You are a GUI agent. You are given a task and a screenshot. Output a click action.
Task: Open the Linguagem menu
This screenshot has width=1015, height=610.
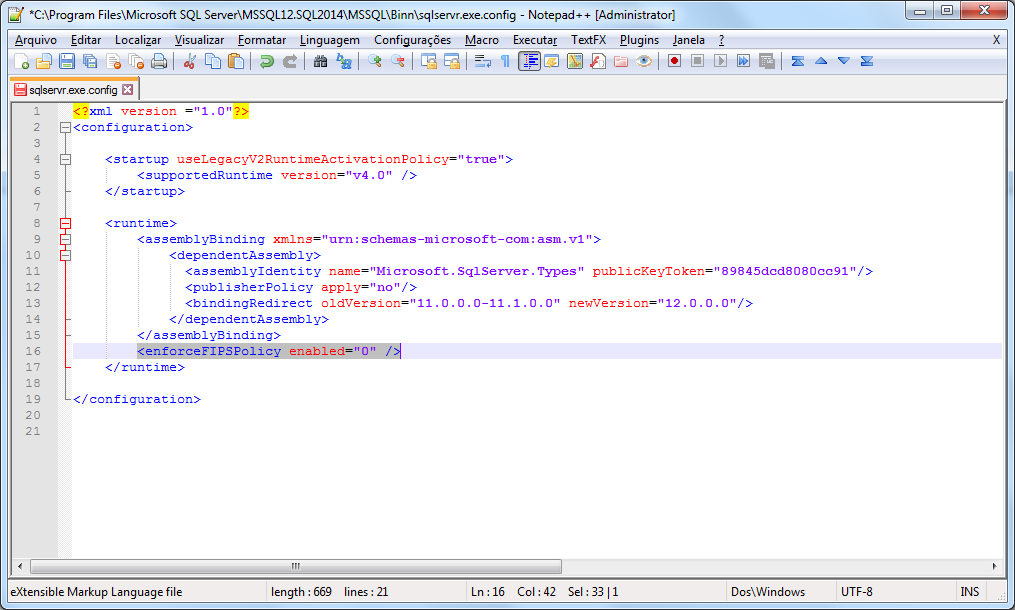(x=329, y=40)
